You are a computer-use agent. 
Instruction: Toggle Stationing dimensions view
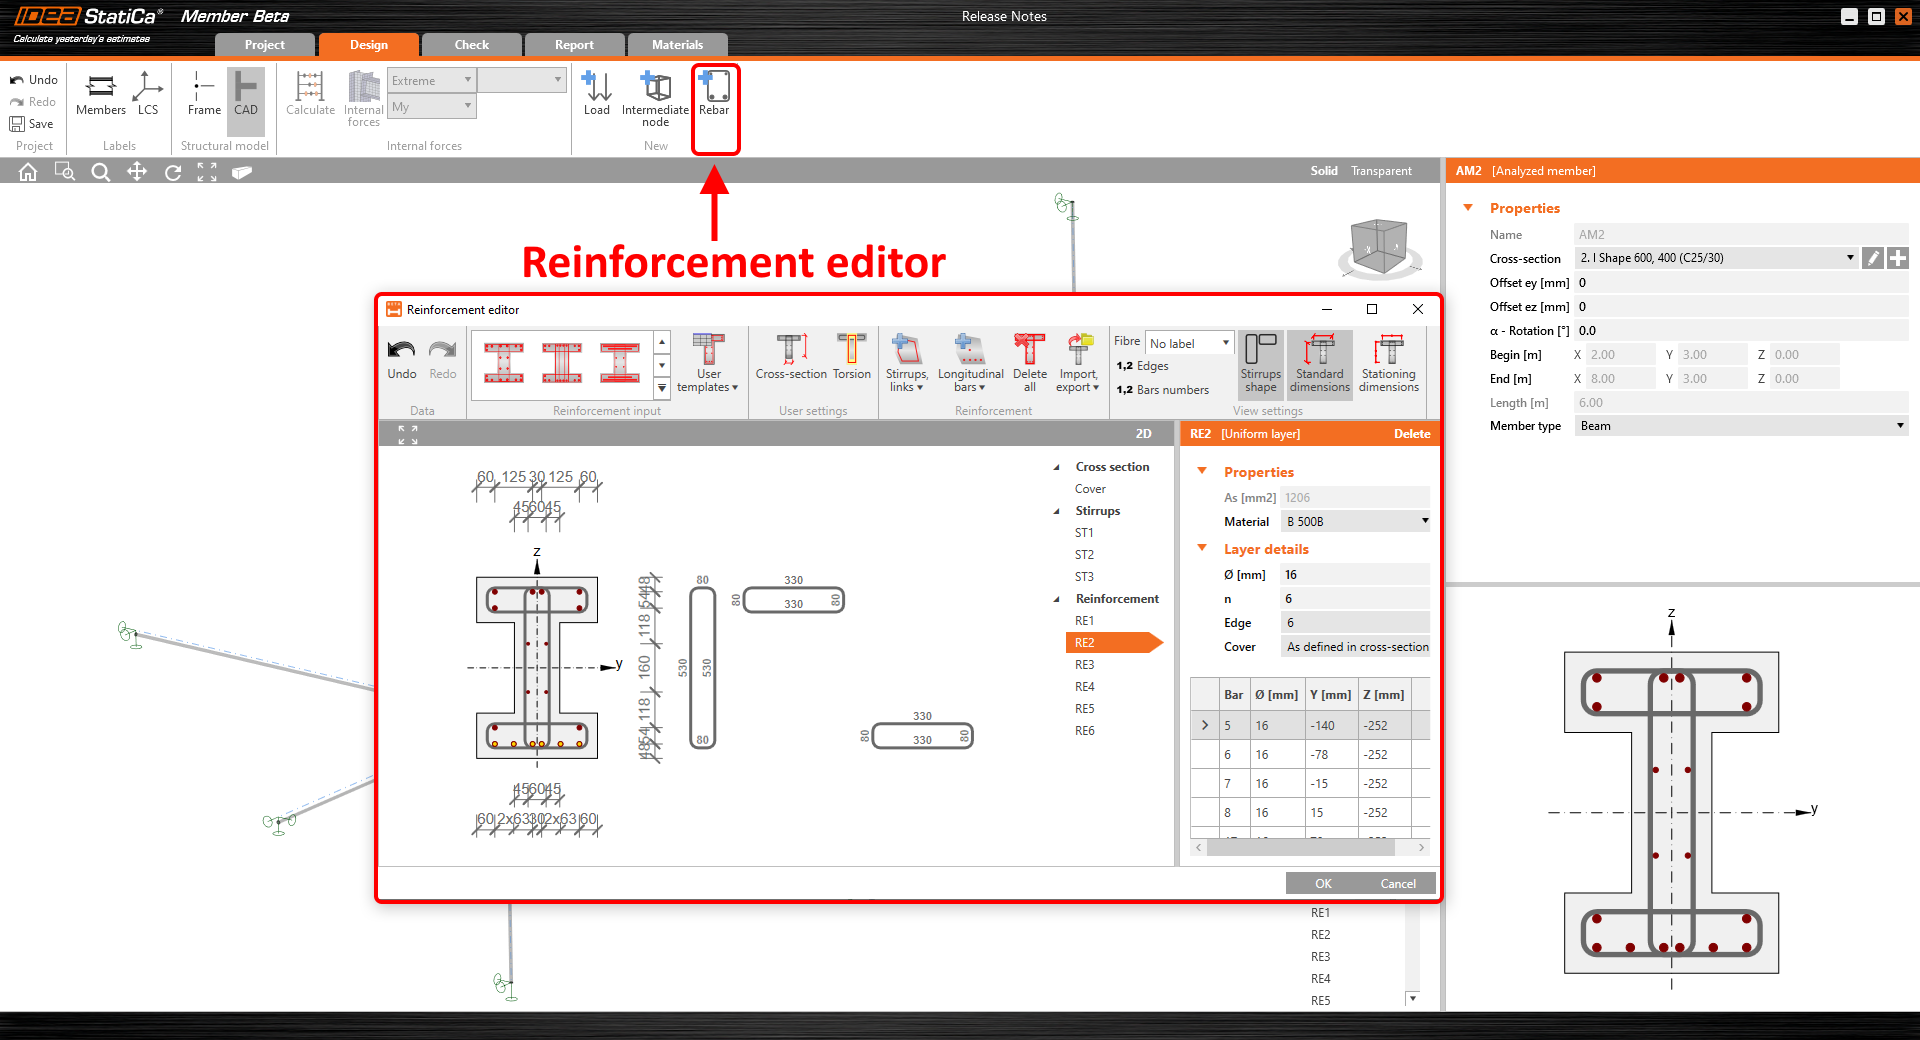(1389, 362)
